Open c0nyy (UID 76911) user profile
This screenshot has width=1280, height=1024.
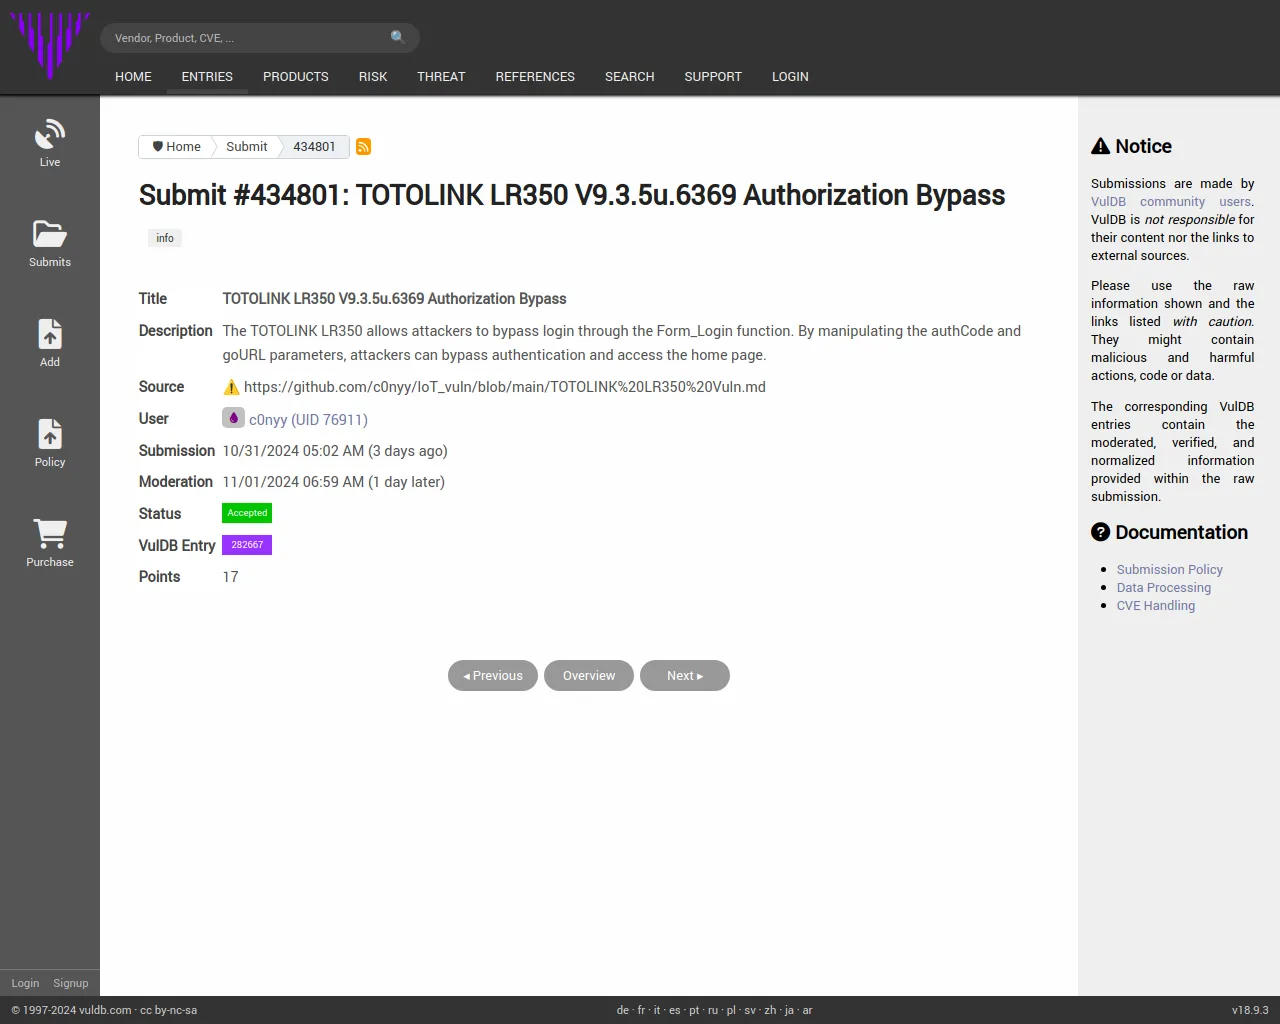[308, 420]
